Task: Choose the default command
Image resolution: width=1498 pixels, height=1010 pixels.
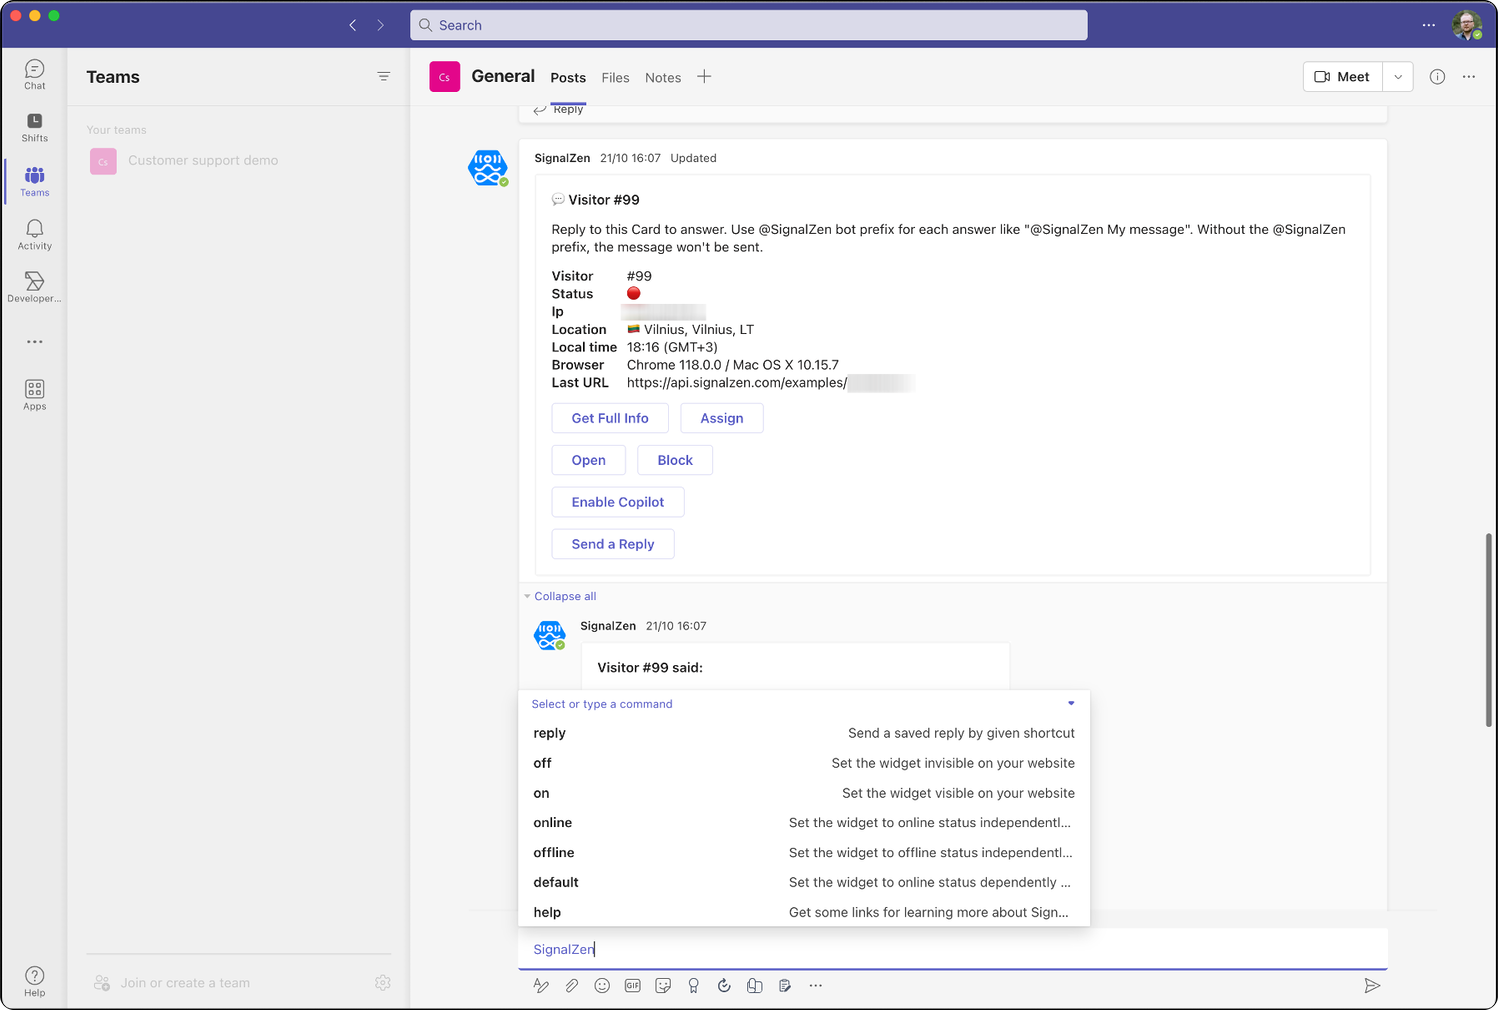Action: coord(804,882)
